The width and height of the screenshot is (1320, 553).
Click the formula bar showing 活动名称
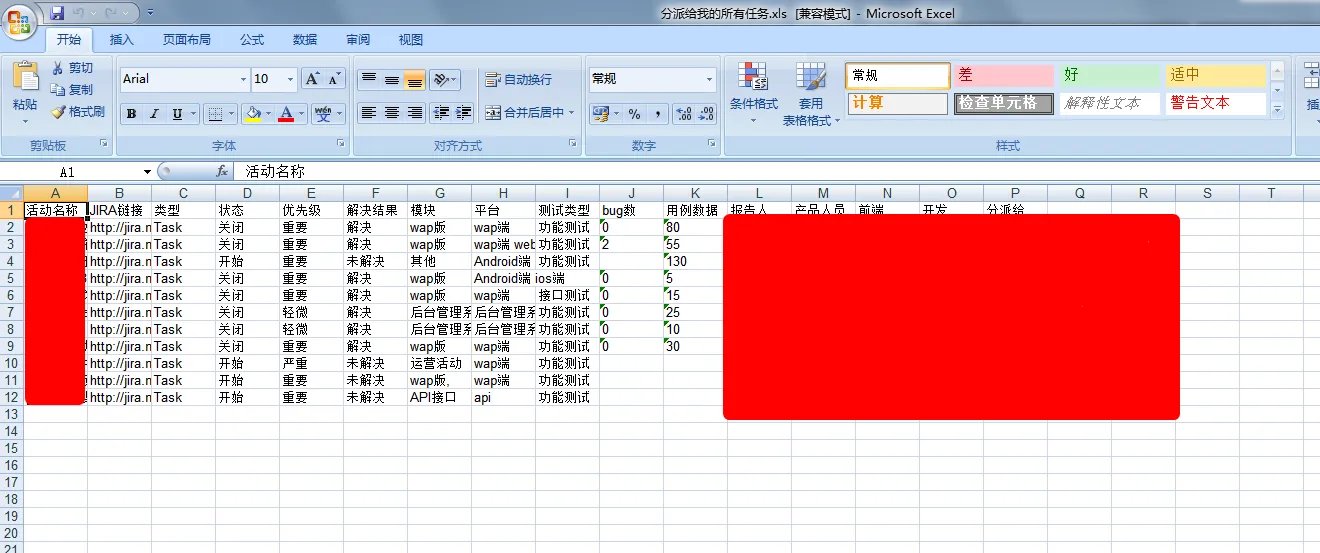pos(700,172)
